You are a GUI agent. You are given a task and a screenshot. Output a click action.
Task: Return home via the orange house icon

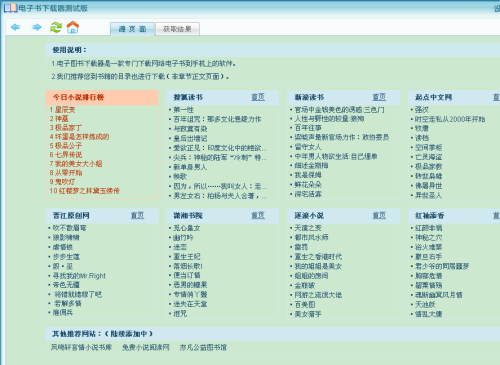pos(73,27)
